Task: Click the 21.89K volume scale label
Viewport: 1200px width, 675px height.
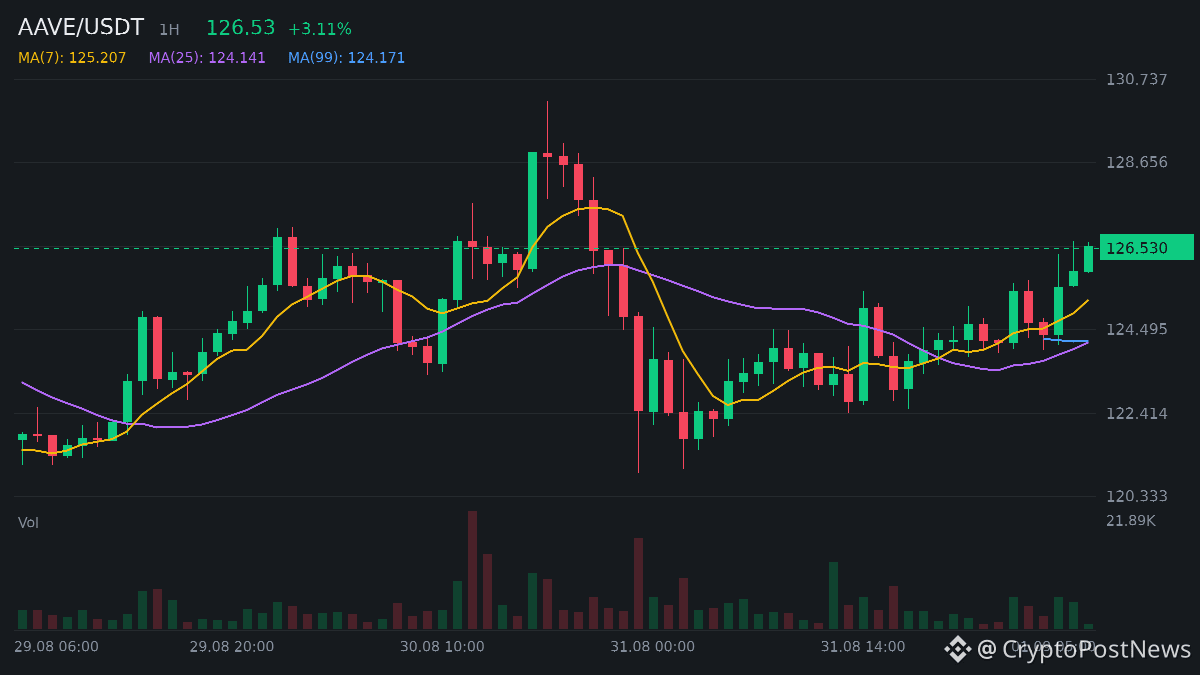Action: pyautogui.click(x=1130, y=520)
